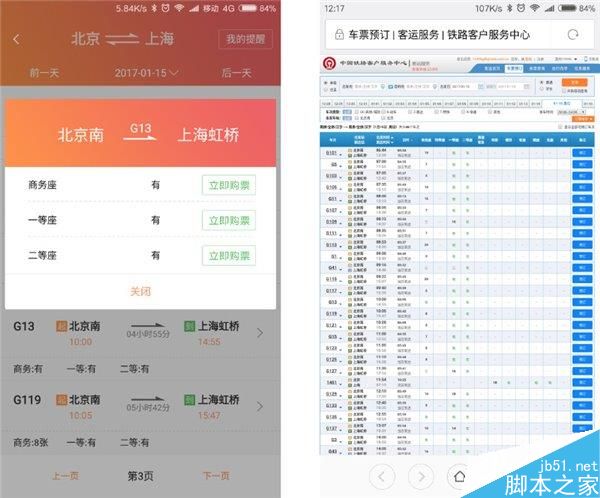
Task: Tap the back arrow beside 北京
Action: [x=16, y=39]
